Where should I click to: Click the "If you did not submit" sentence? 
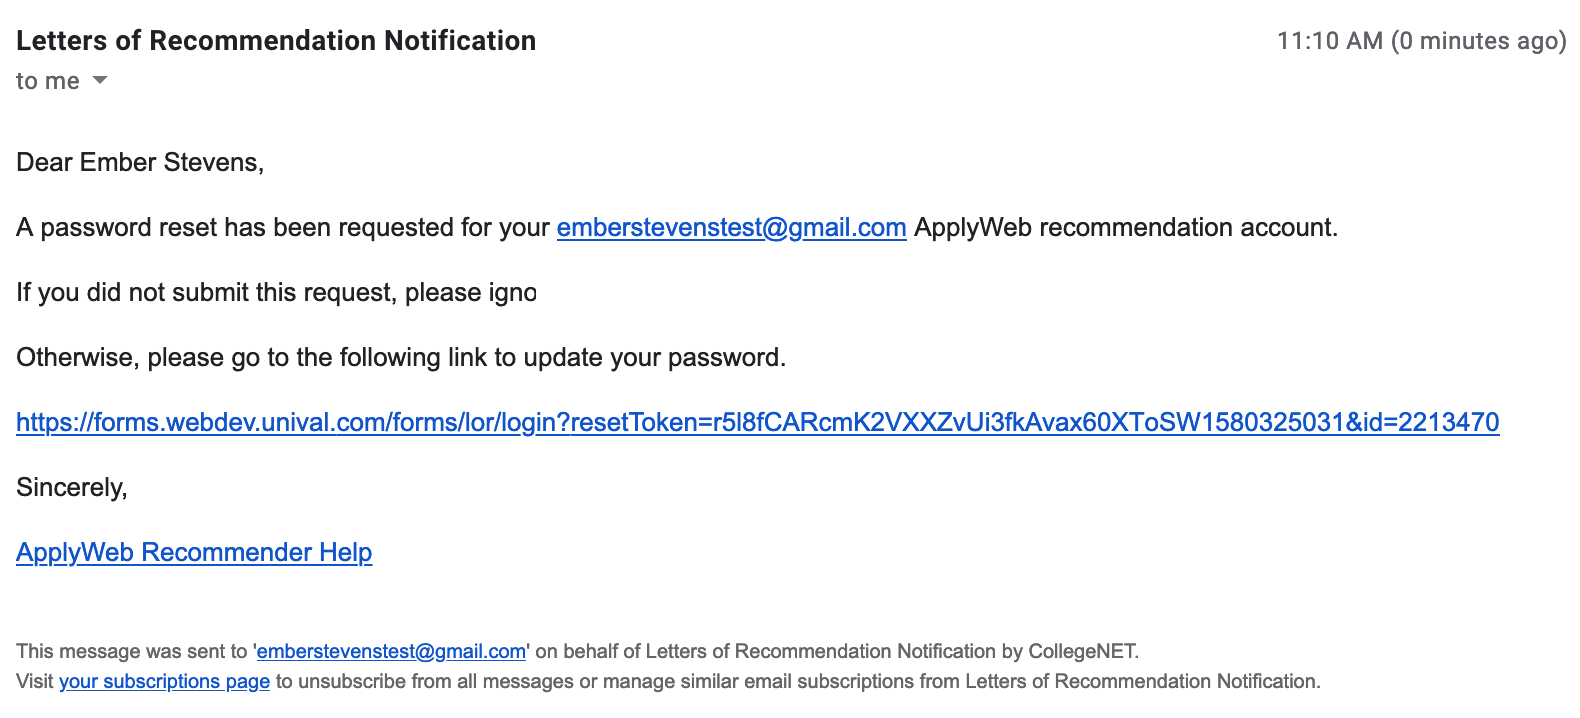tap(276, 292)
